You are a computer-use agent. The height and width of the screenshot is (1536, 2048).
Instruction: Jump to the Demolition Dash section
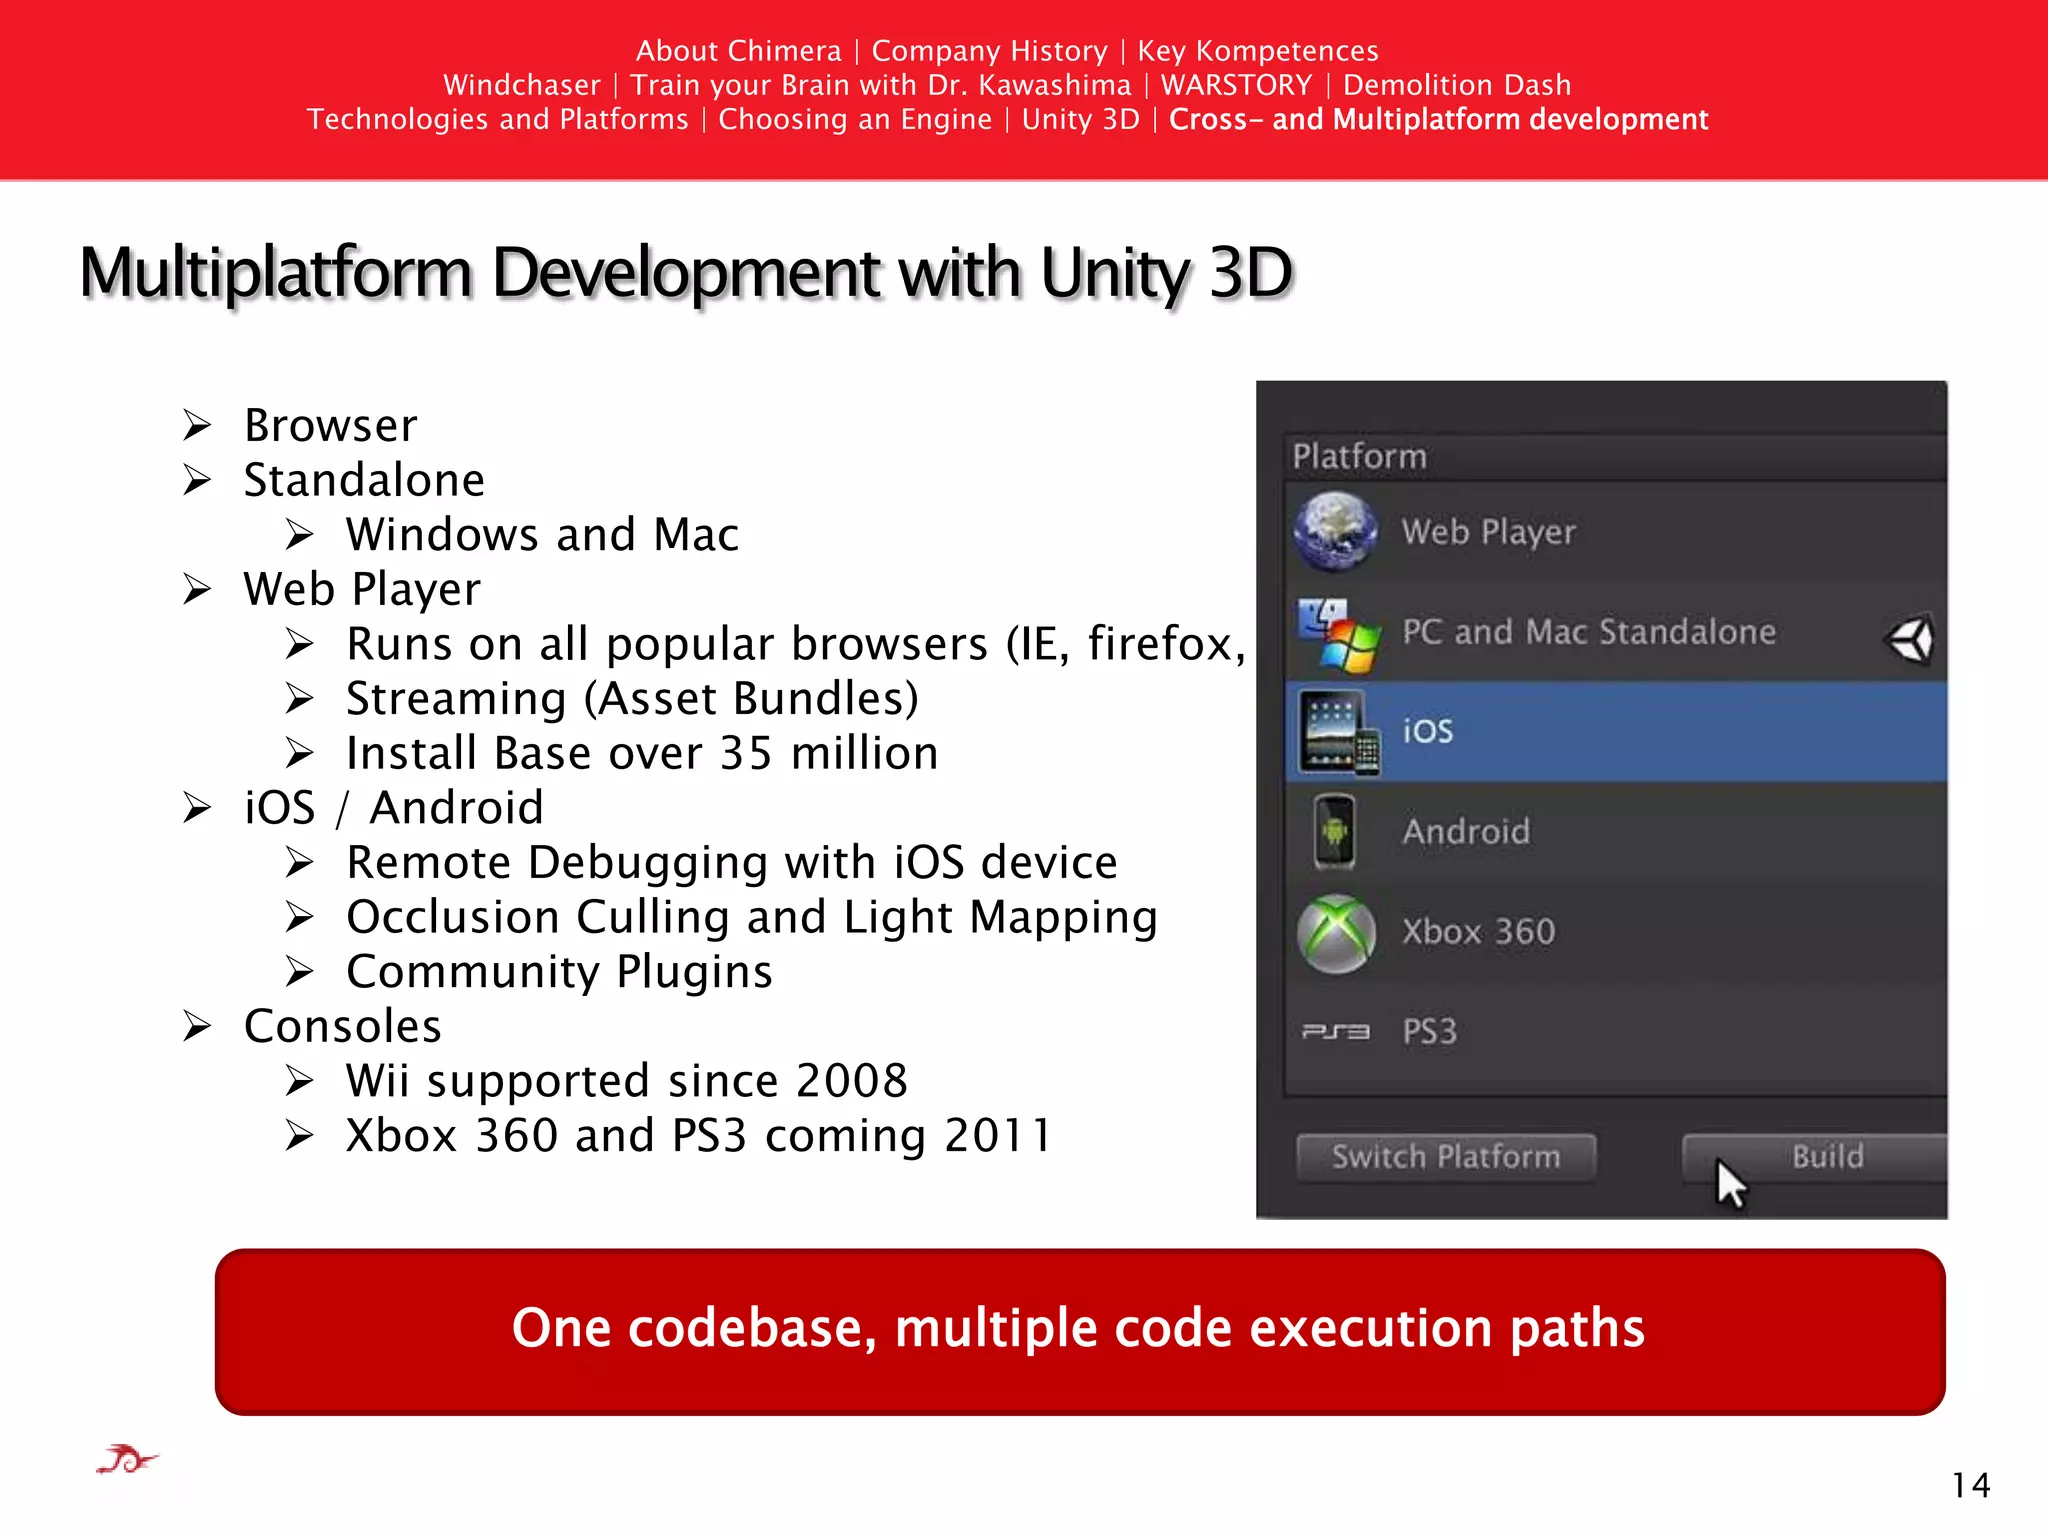1456,85
